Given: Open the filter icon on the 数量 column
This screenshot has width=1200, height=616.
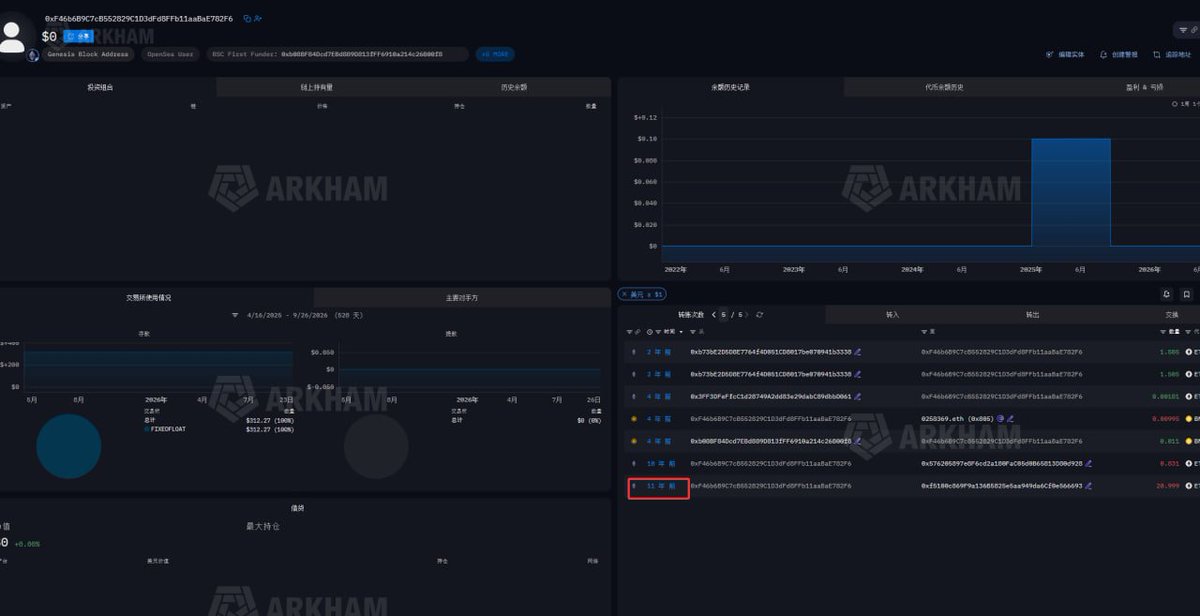Looking at the screenshot, I should 1162,331.
